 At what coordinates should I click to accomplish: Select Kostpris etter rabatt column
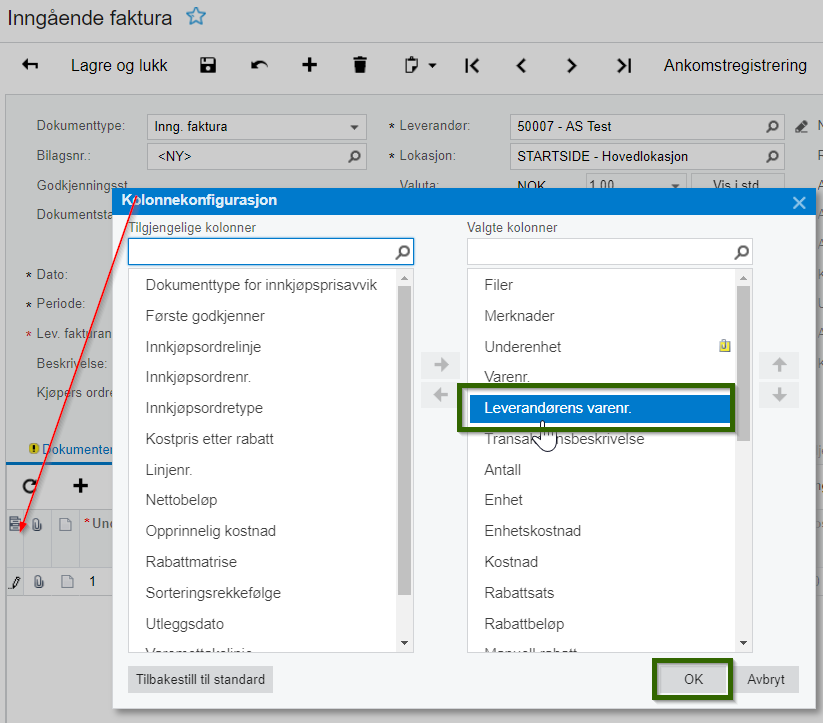pyautogui.click(x=209, y=439)
